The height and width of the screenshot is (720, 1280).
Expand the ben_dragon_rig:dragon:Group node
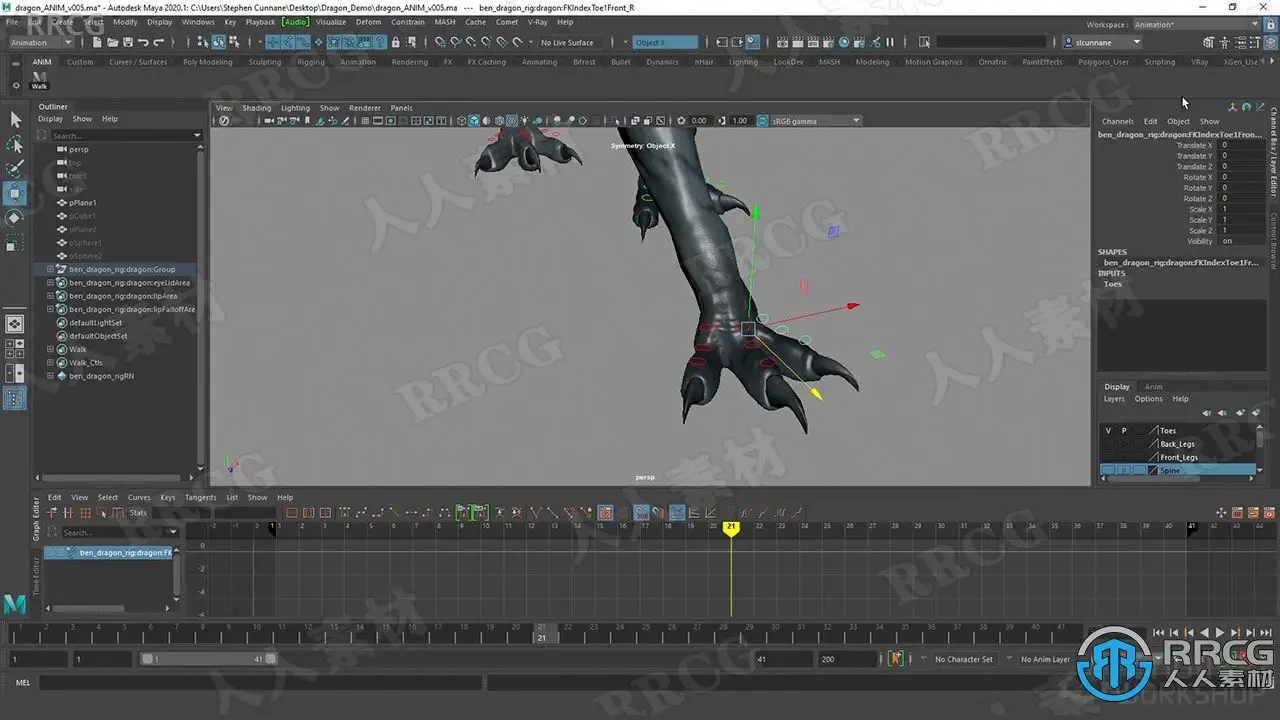pos(50,269)
